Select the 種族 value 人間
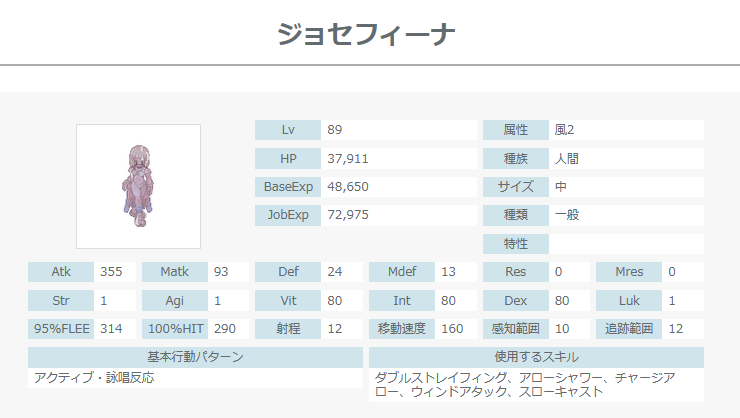Viewport: 740px width, 418px height. (x=568, y=158)
